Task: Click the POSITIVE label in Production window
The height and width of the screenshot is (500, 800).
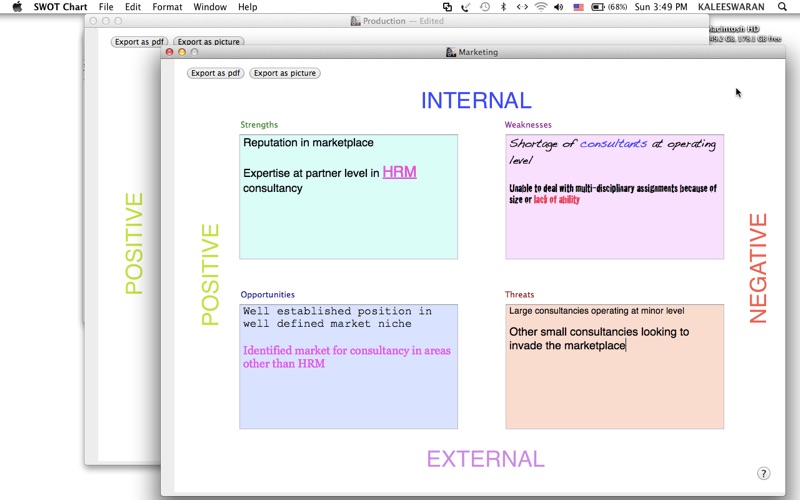Action: [x=134, y=243]
